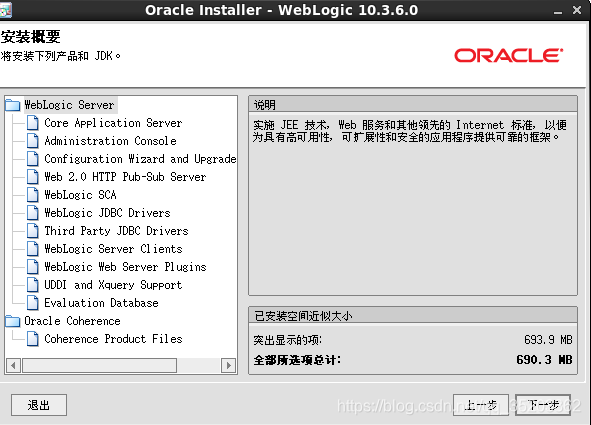Click the installer window icon in the title bar
The height and width of the screenshot is (425, 591).
[5, 10]
